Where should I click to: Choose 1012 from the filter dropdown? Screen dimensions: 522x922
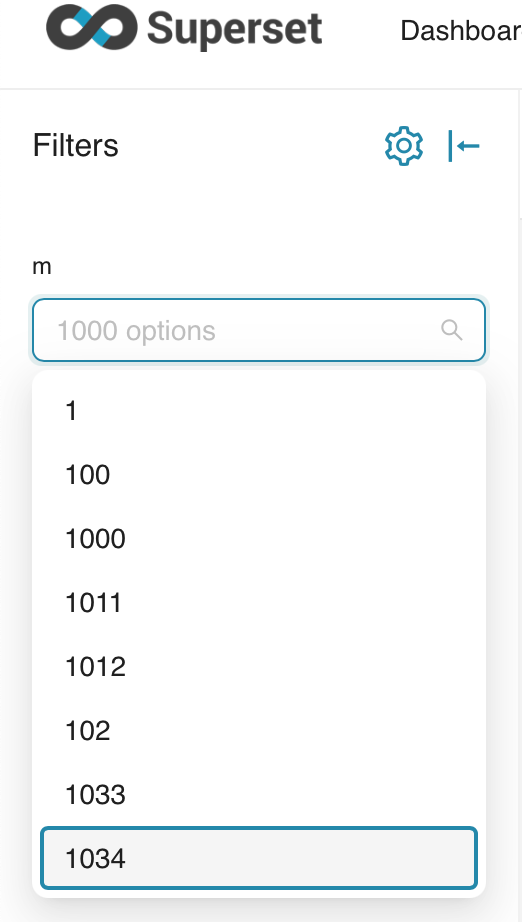point(259,667)
